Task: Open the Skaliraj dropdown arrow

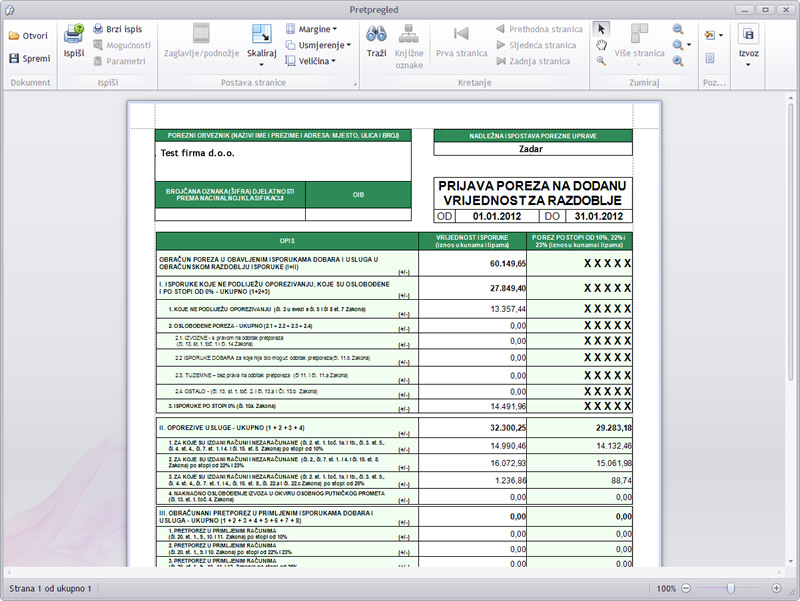Action: click(262, 65)
